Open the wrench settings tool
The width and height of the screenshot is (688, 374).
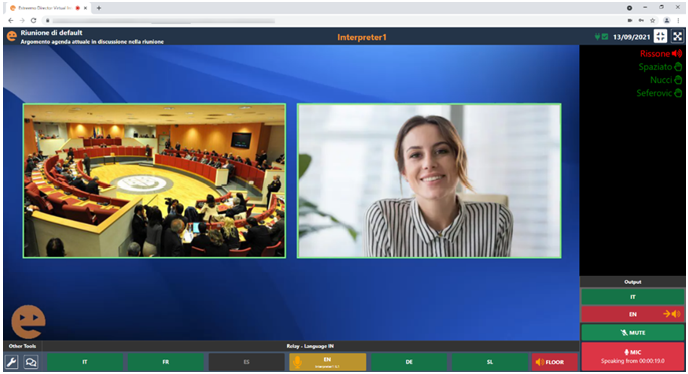[x=11, y=362]
